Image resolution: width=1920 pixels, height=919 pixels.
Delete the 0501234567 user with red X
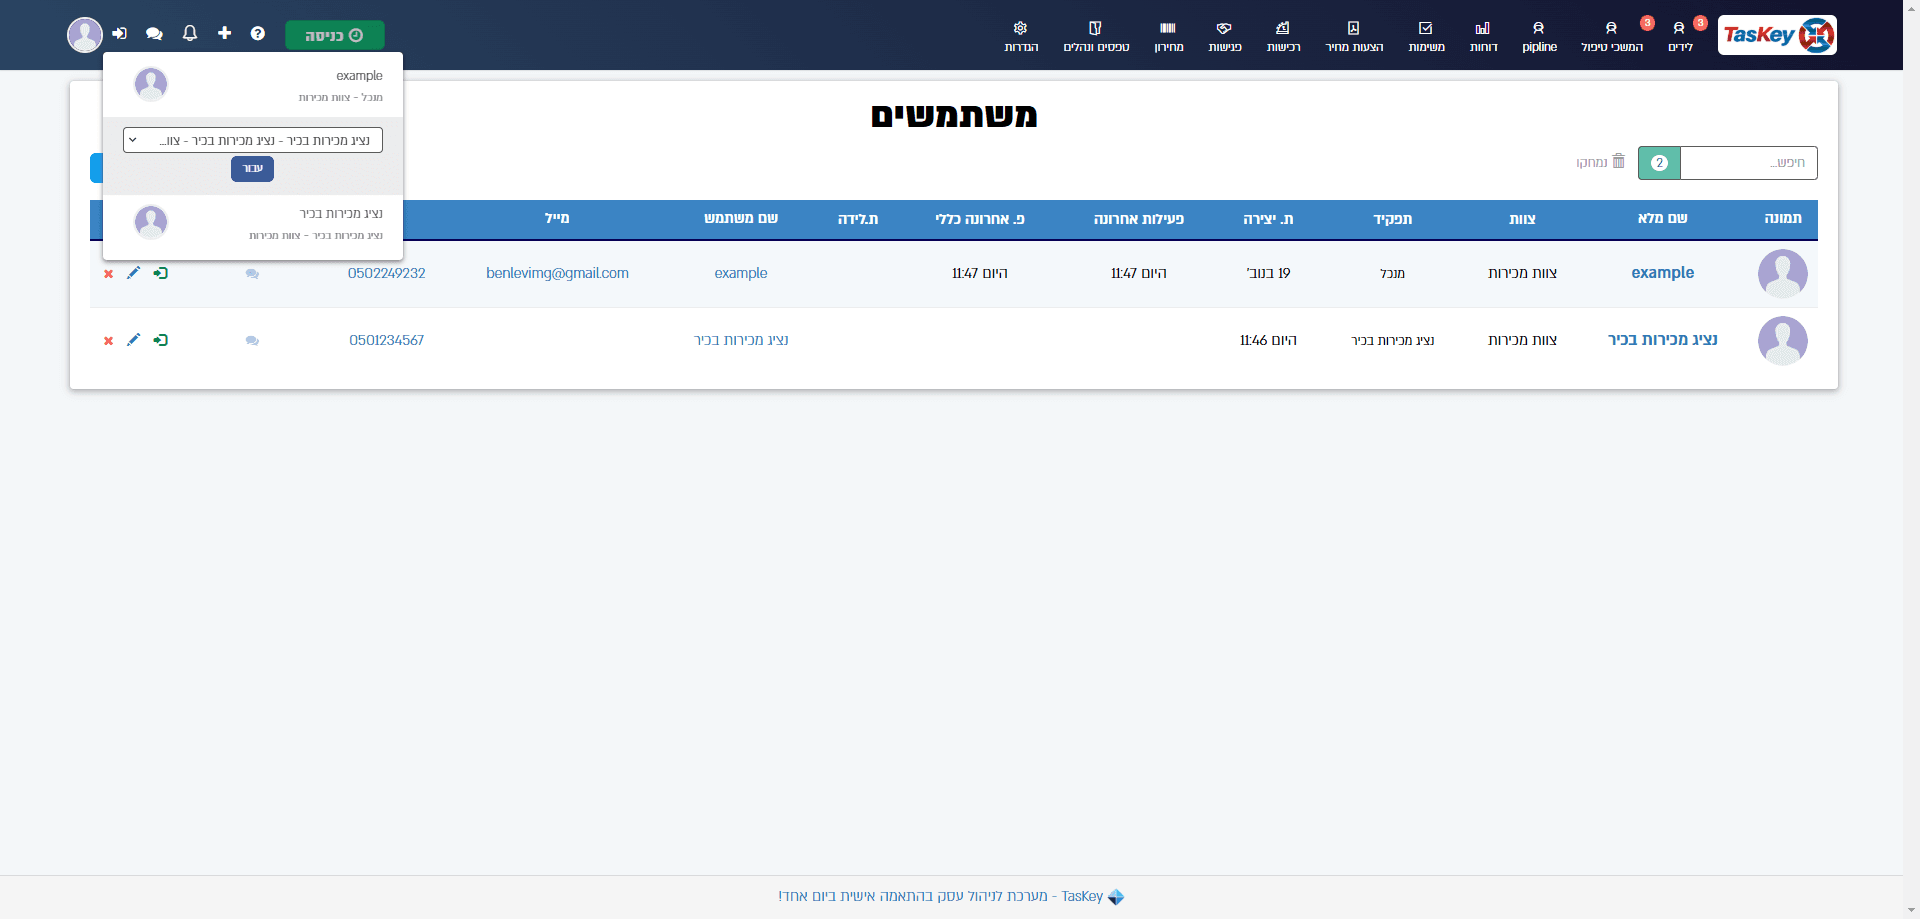click(108, 341)
